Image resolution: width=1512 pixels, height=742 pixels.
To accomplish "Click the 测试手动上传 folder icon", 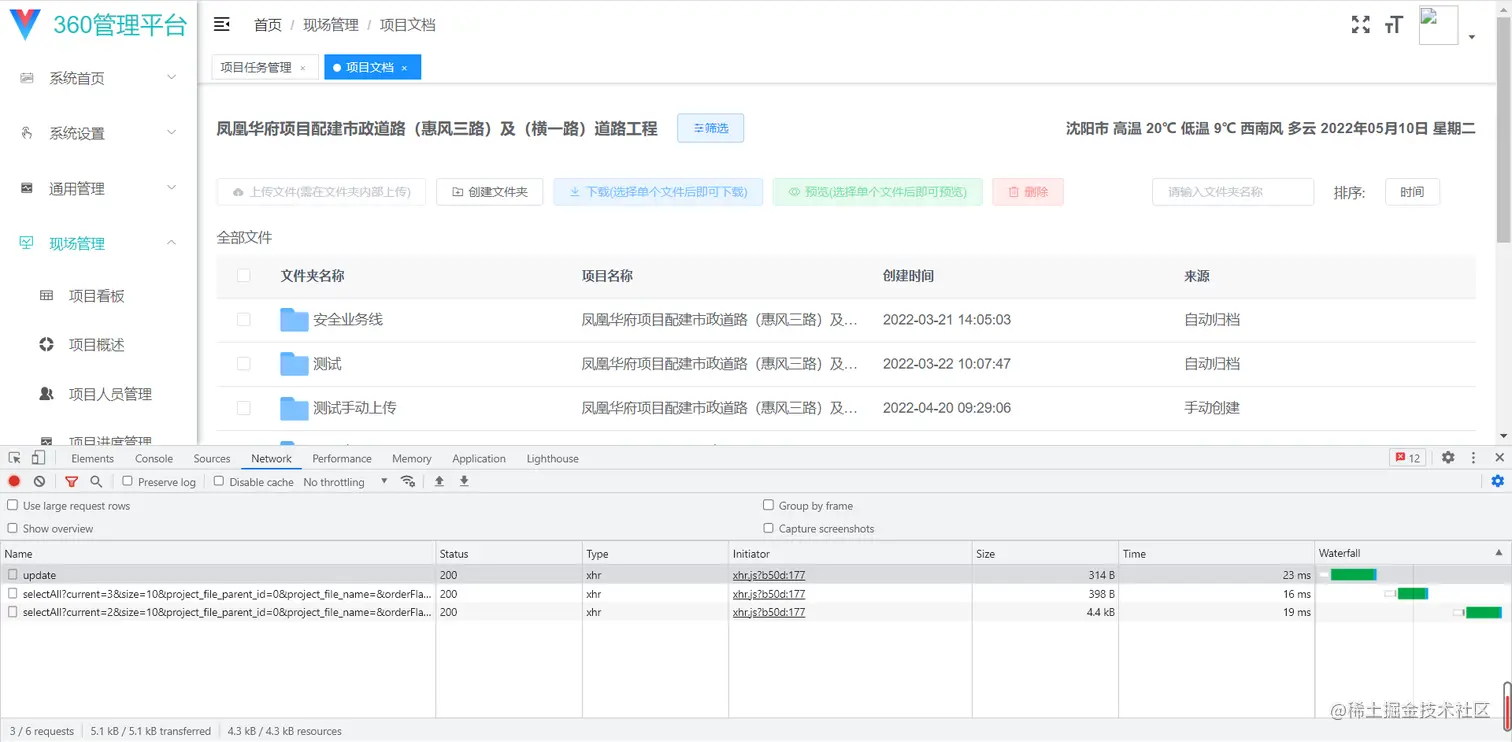I will [x=294, y=408].
